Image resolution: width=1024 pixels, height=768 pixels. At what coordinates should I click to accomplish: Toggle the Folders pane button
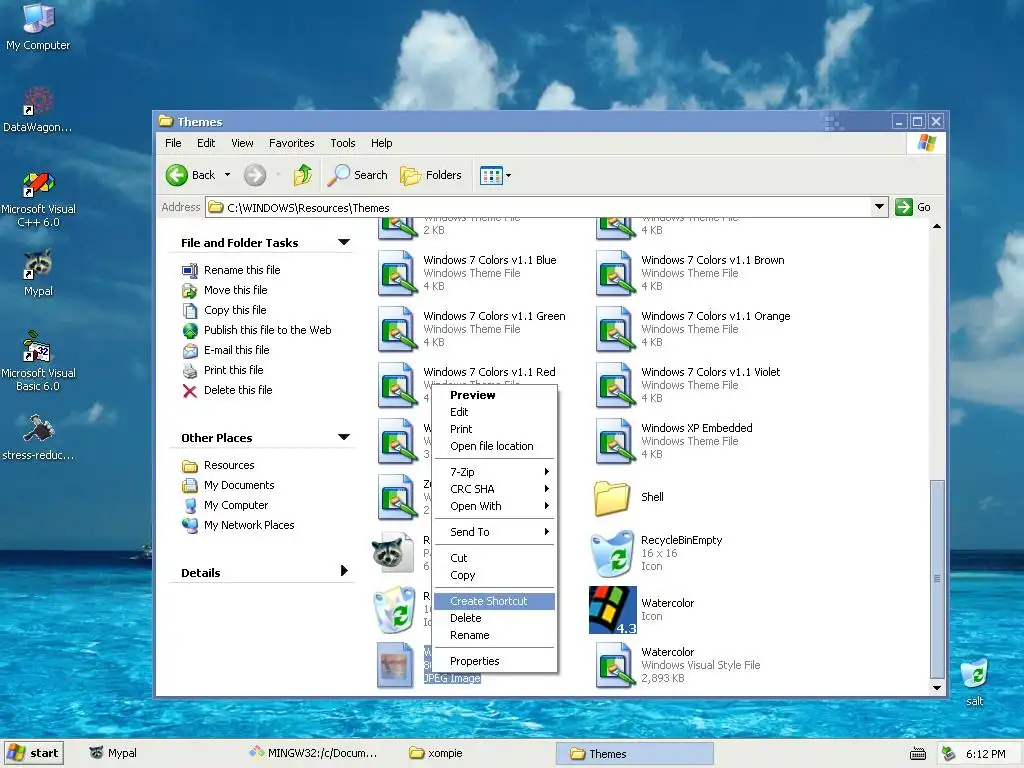pos(431,175)
